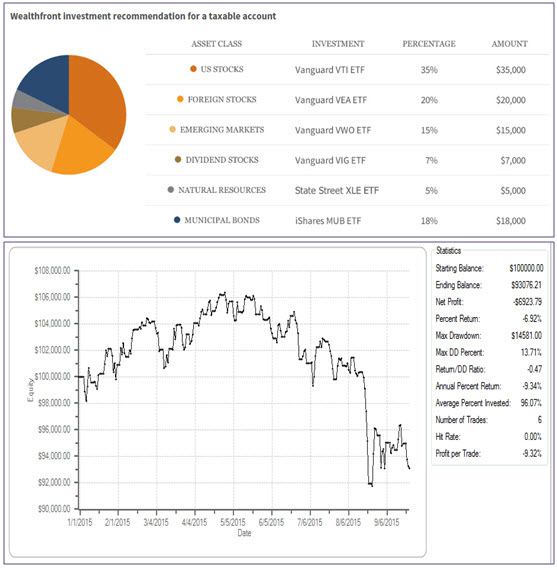557x568 pixels.
Task: Click the $108,000.00 y-axis label
Action: [53, 271]
